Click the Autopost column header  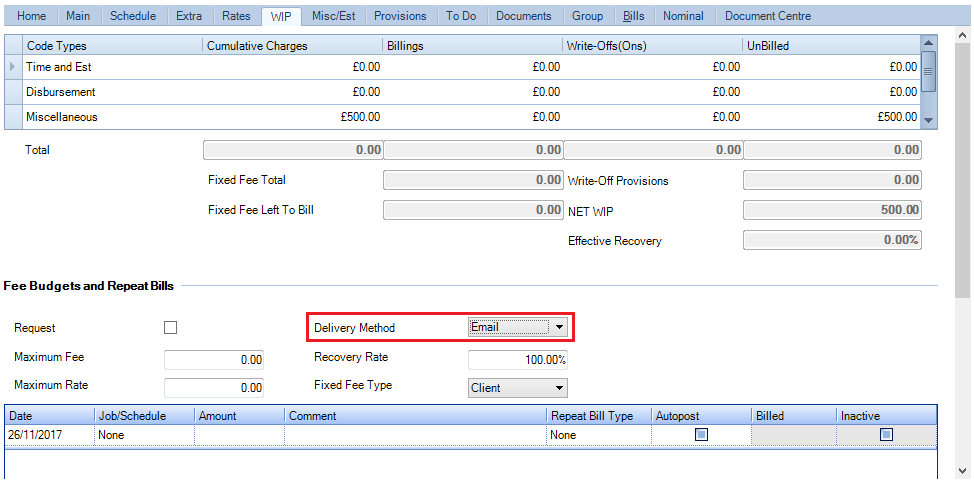tap(701, 416)
